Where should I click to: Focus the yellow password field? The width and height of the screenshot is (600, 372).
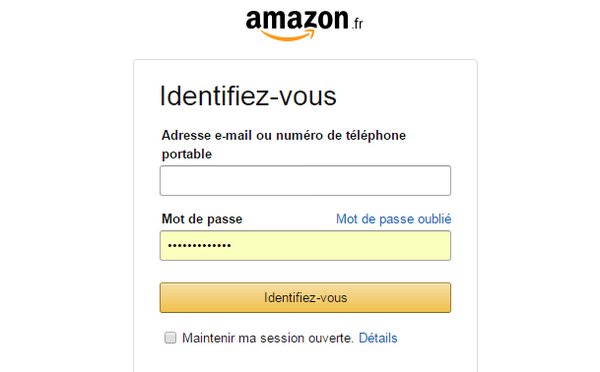pyautogui.click(x=305, y=246)
